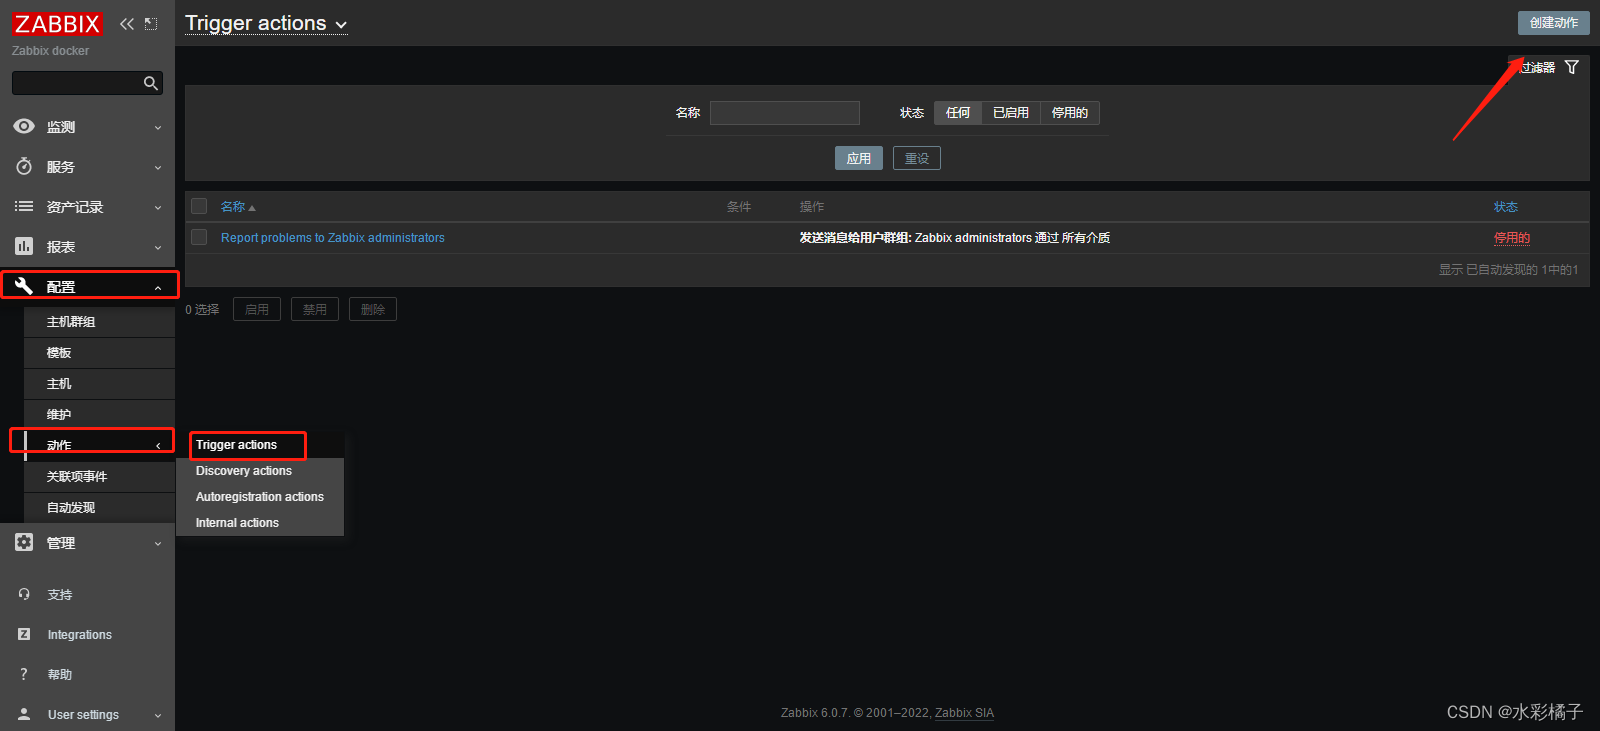This screenshot has width=1600, height=731.
Task: Expand the 报表 menu chevron
Action: click(158, 248)
